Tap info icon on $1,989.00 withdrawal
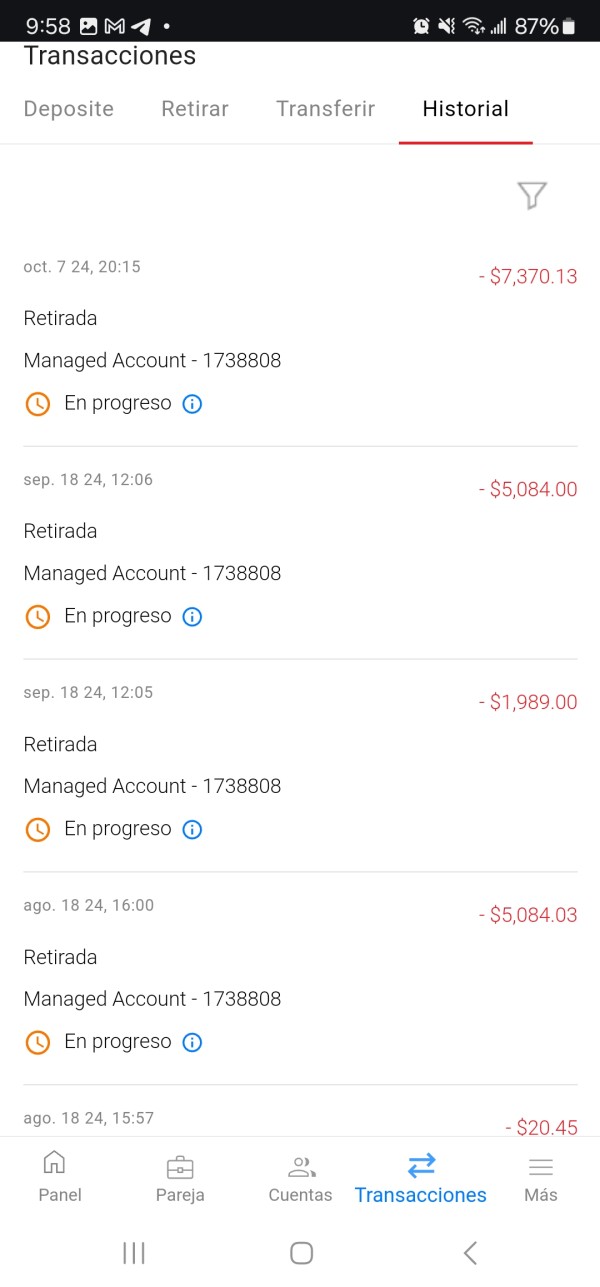Viewport: 600px width, 1287px height. click(x=192, y=830)
